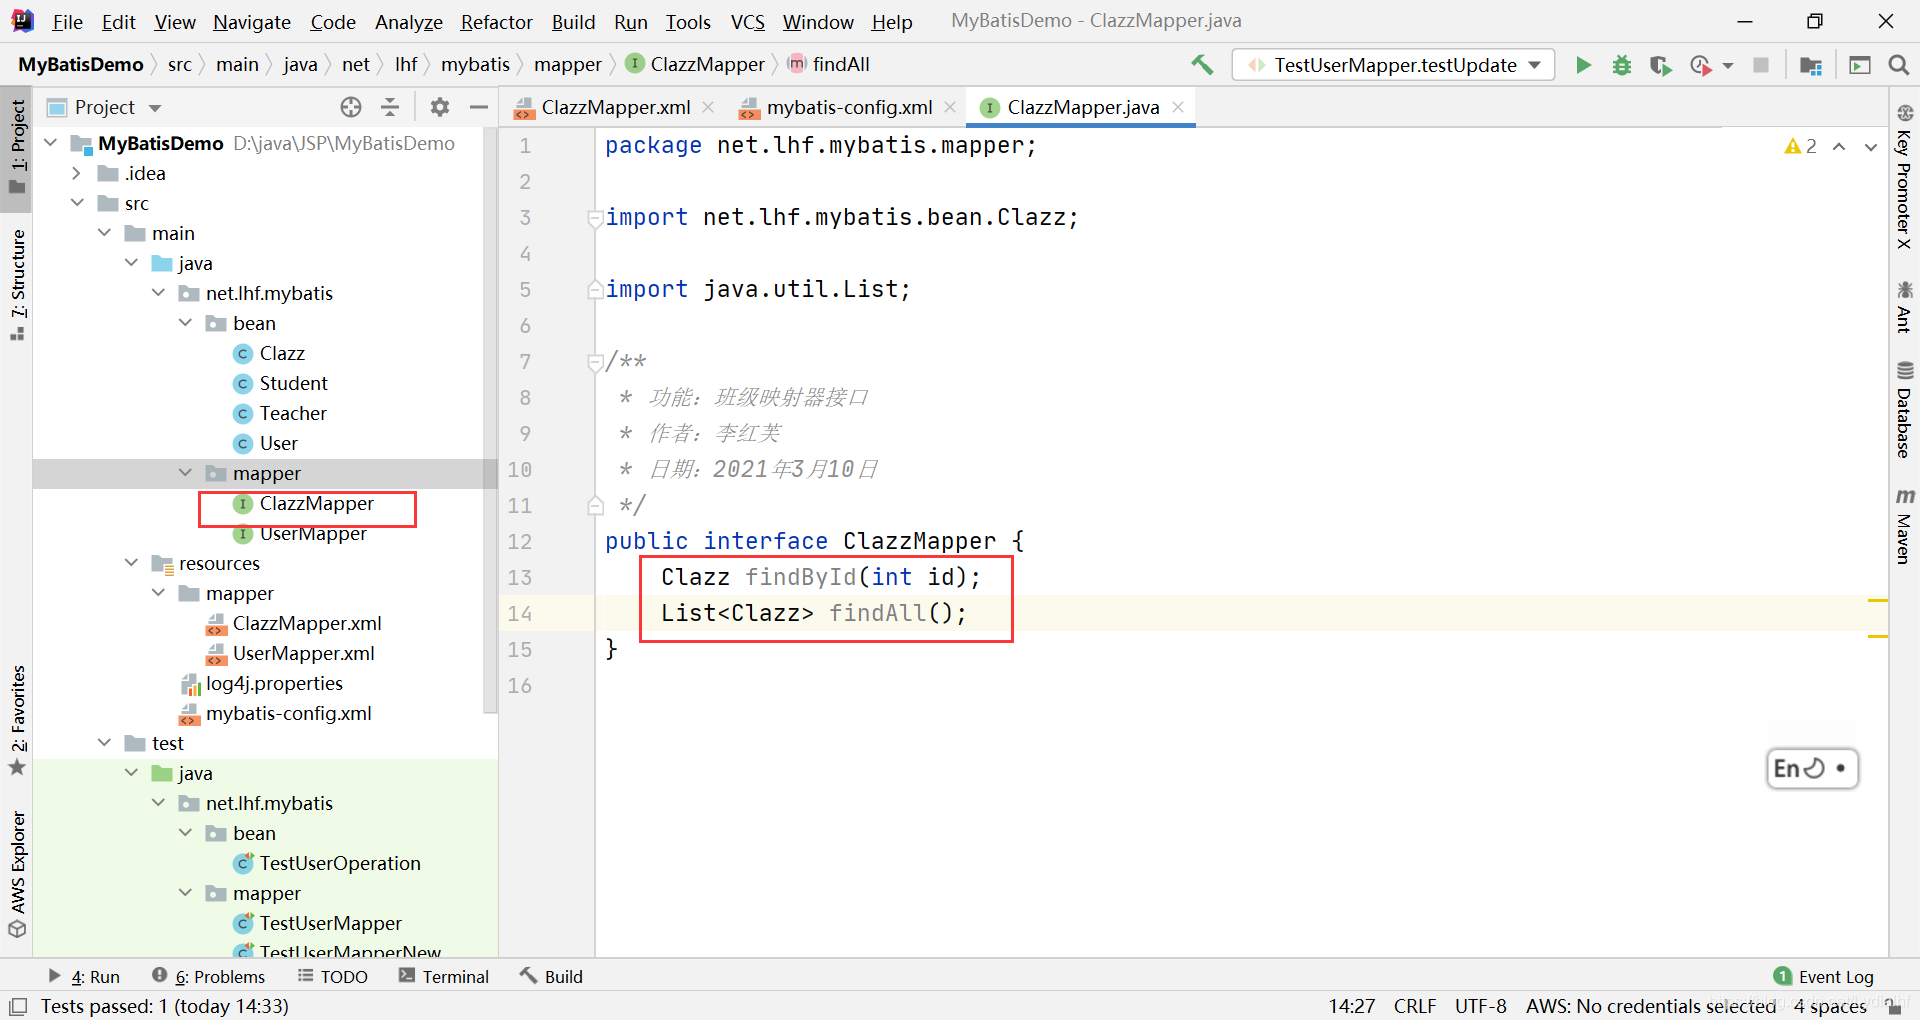Open Project panel settings gear
This screenshot has height=1020, width=1920.
click(x=439, y=107)
